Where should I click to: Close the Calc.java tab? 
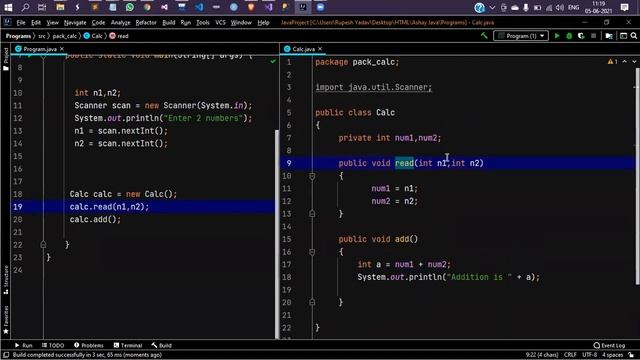(320, 49)
